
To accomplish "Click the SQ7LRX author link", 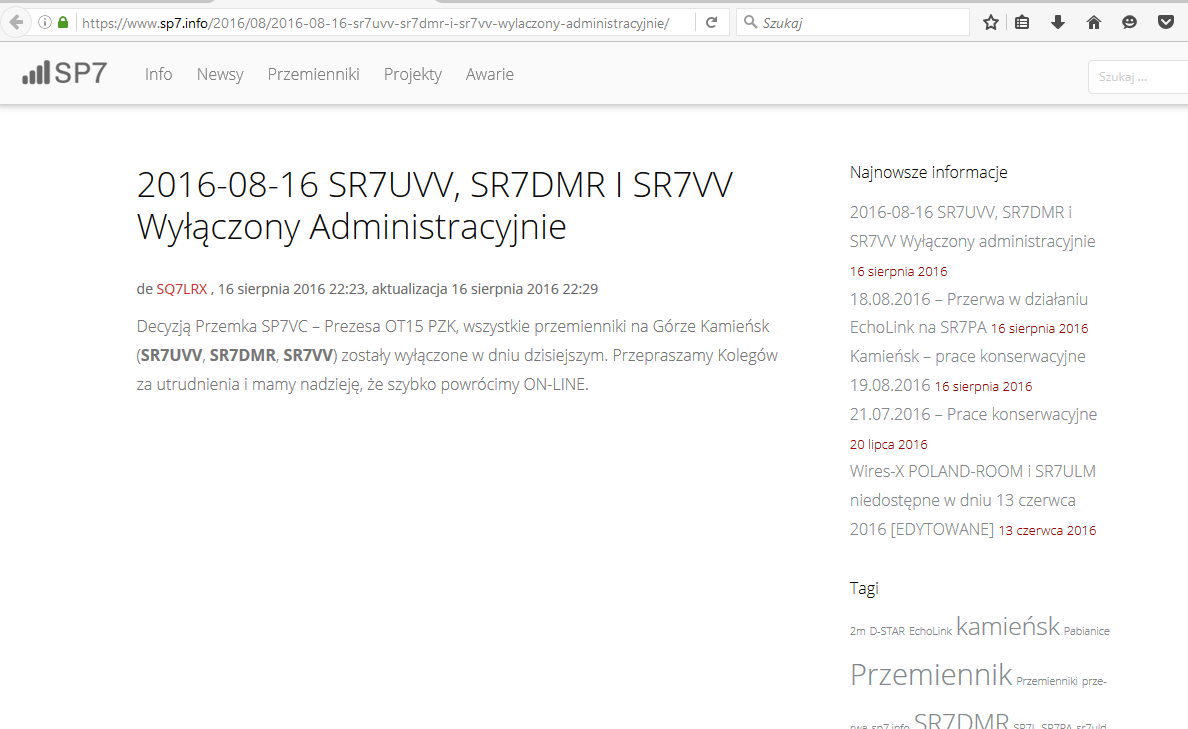I will (x=182, y=289).
